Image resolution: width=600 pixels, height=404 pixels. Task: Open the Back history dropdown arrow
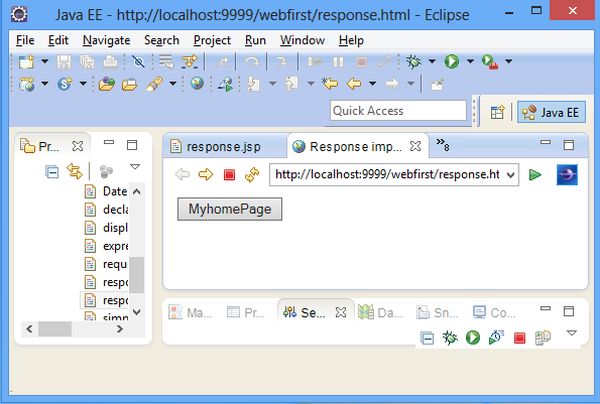372,83
